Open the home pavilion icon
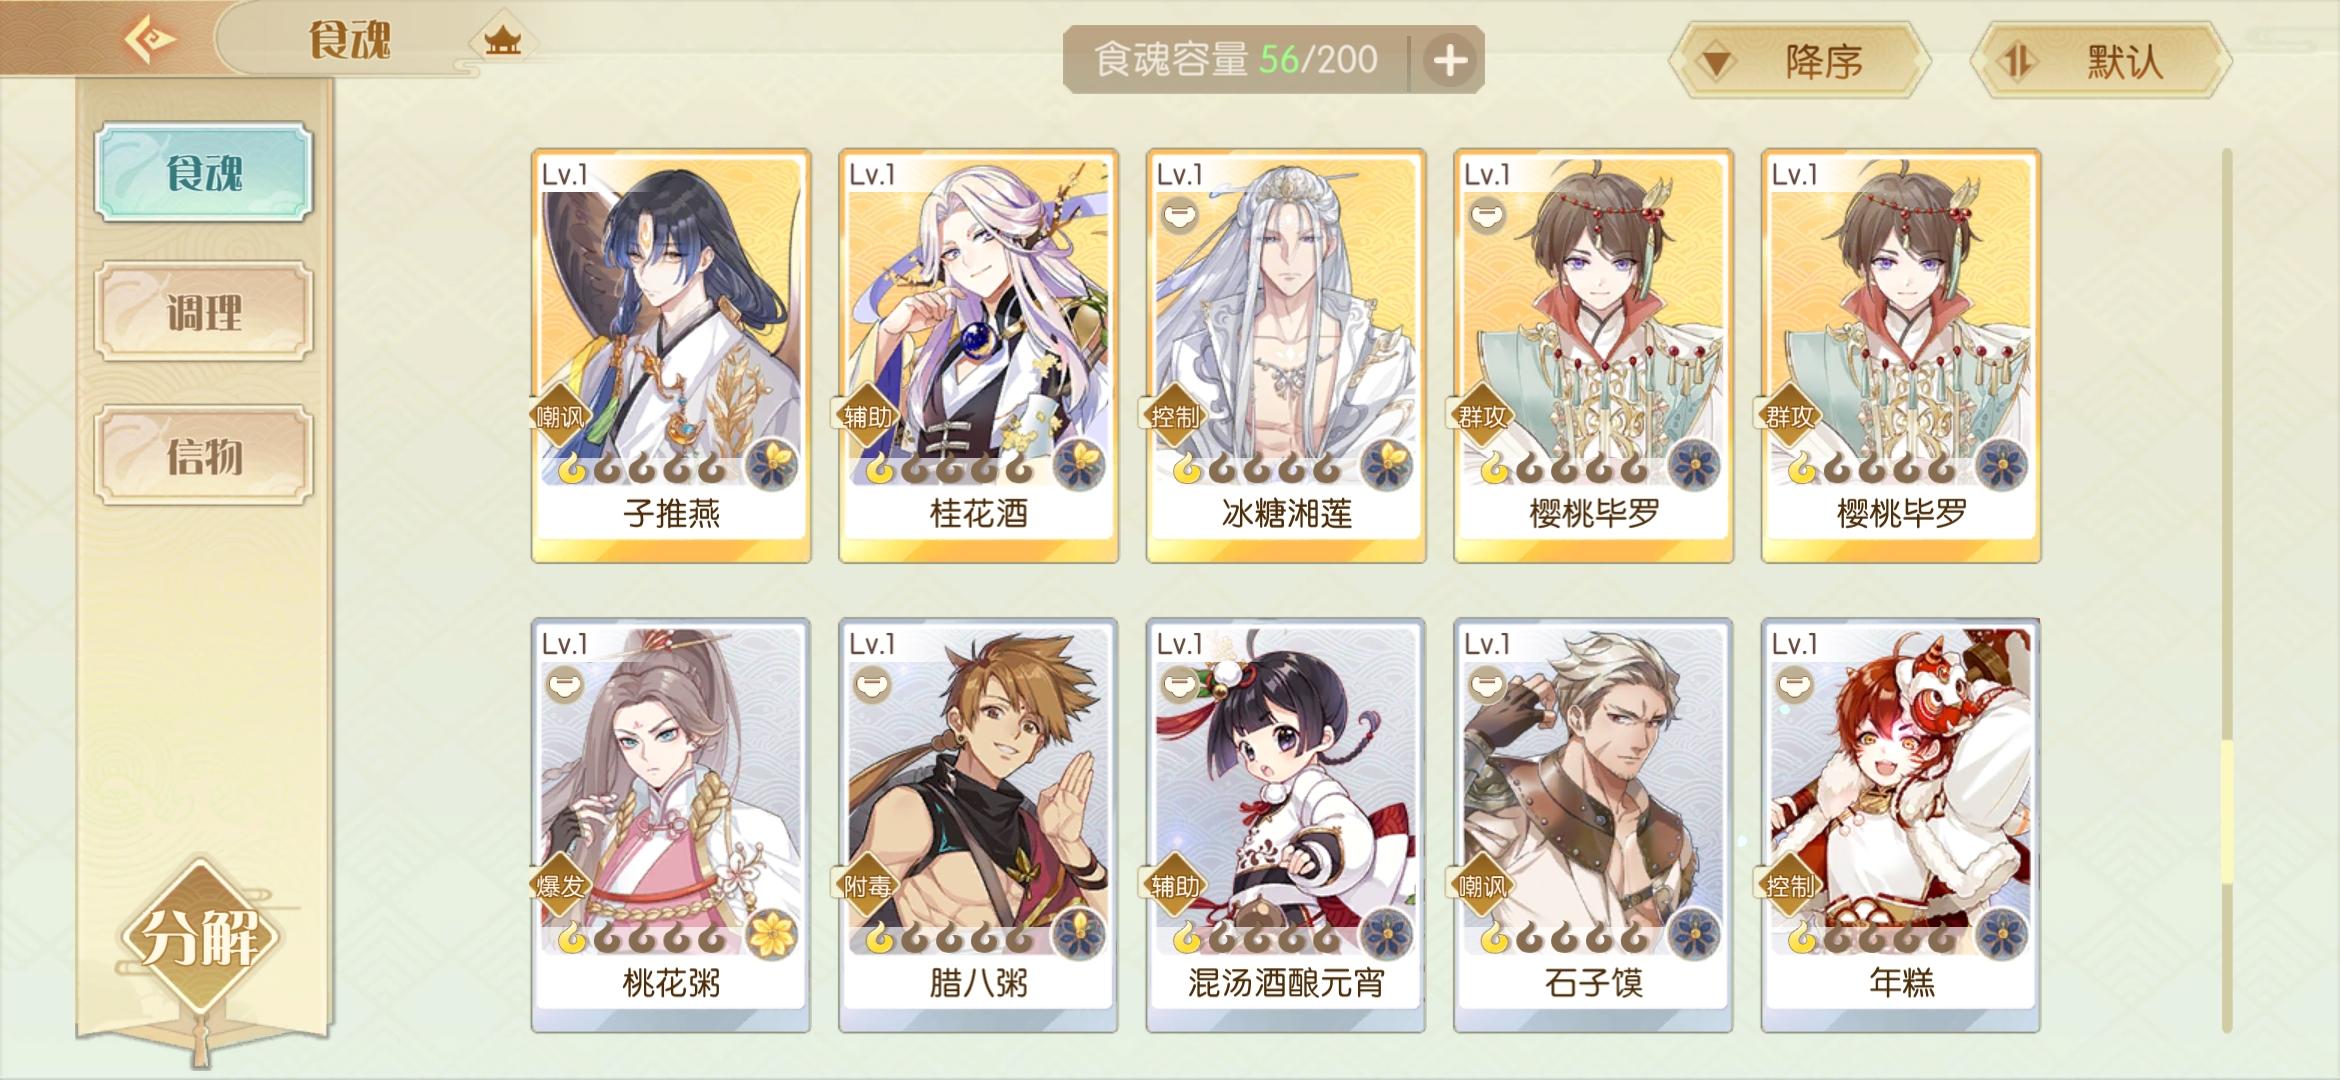The width and height of the screenshot is (2340, 1080). tap(503, 41)
